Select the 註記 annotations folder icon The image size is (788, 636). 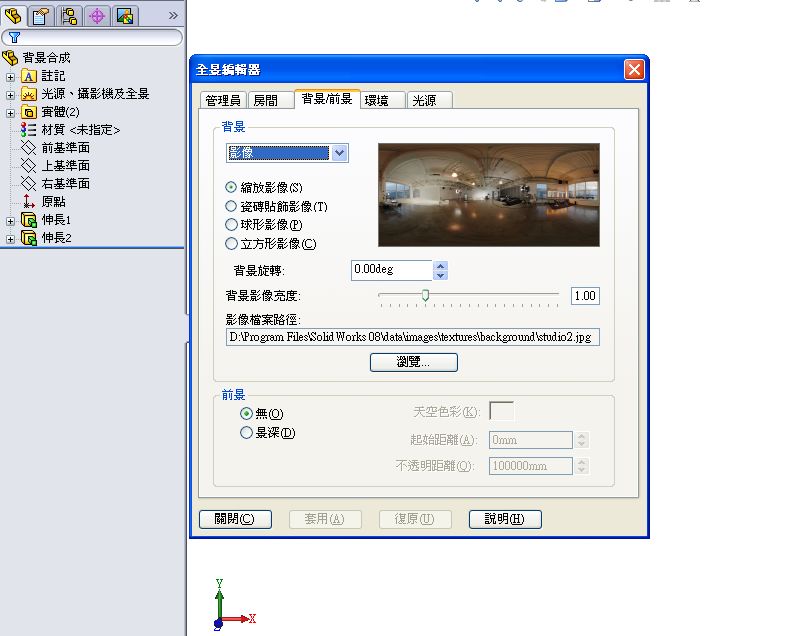coord(29,76)
